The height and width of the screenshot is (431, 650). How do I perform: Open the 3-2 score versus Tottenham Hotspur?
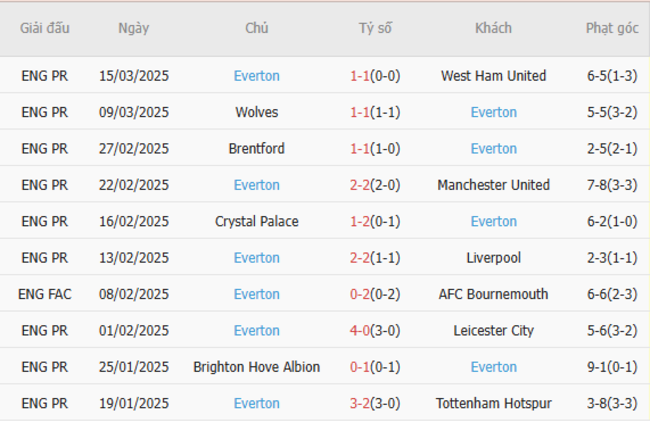coord(360,403)
